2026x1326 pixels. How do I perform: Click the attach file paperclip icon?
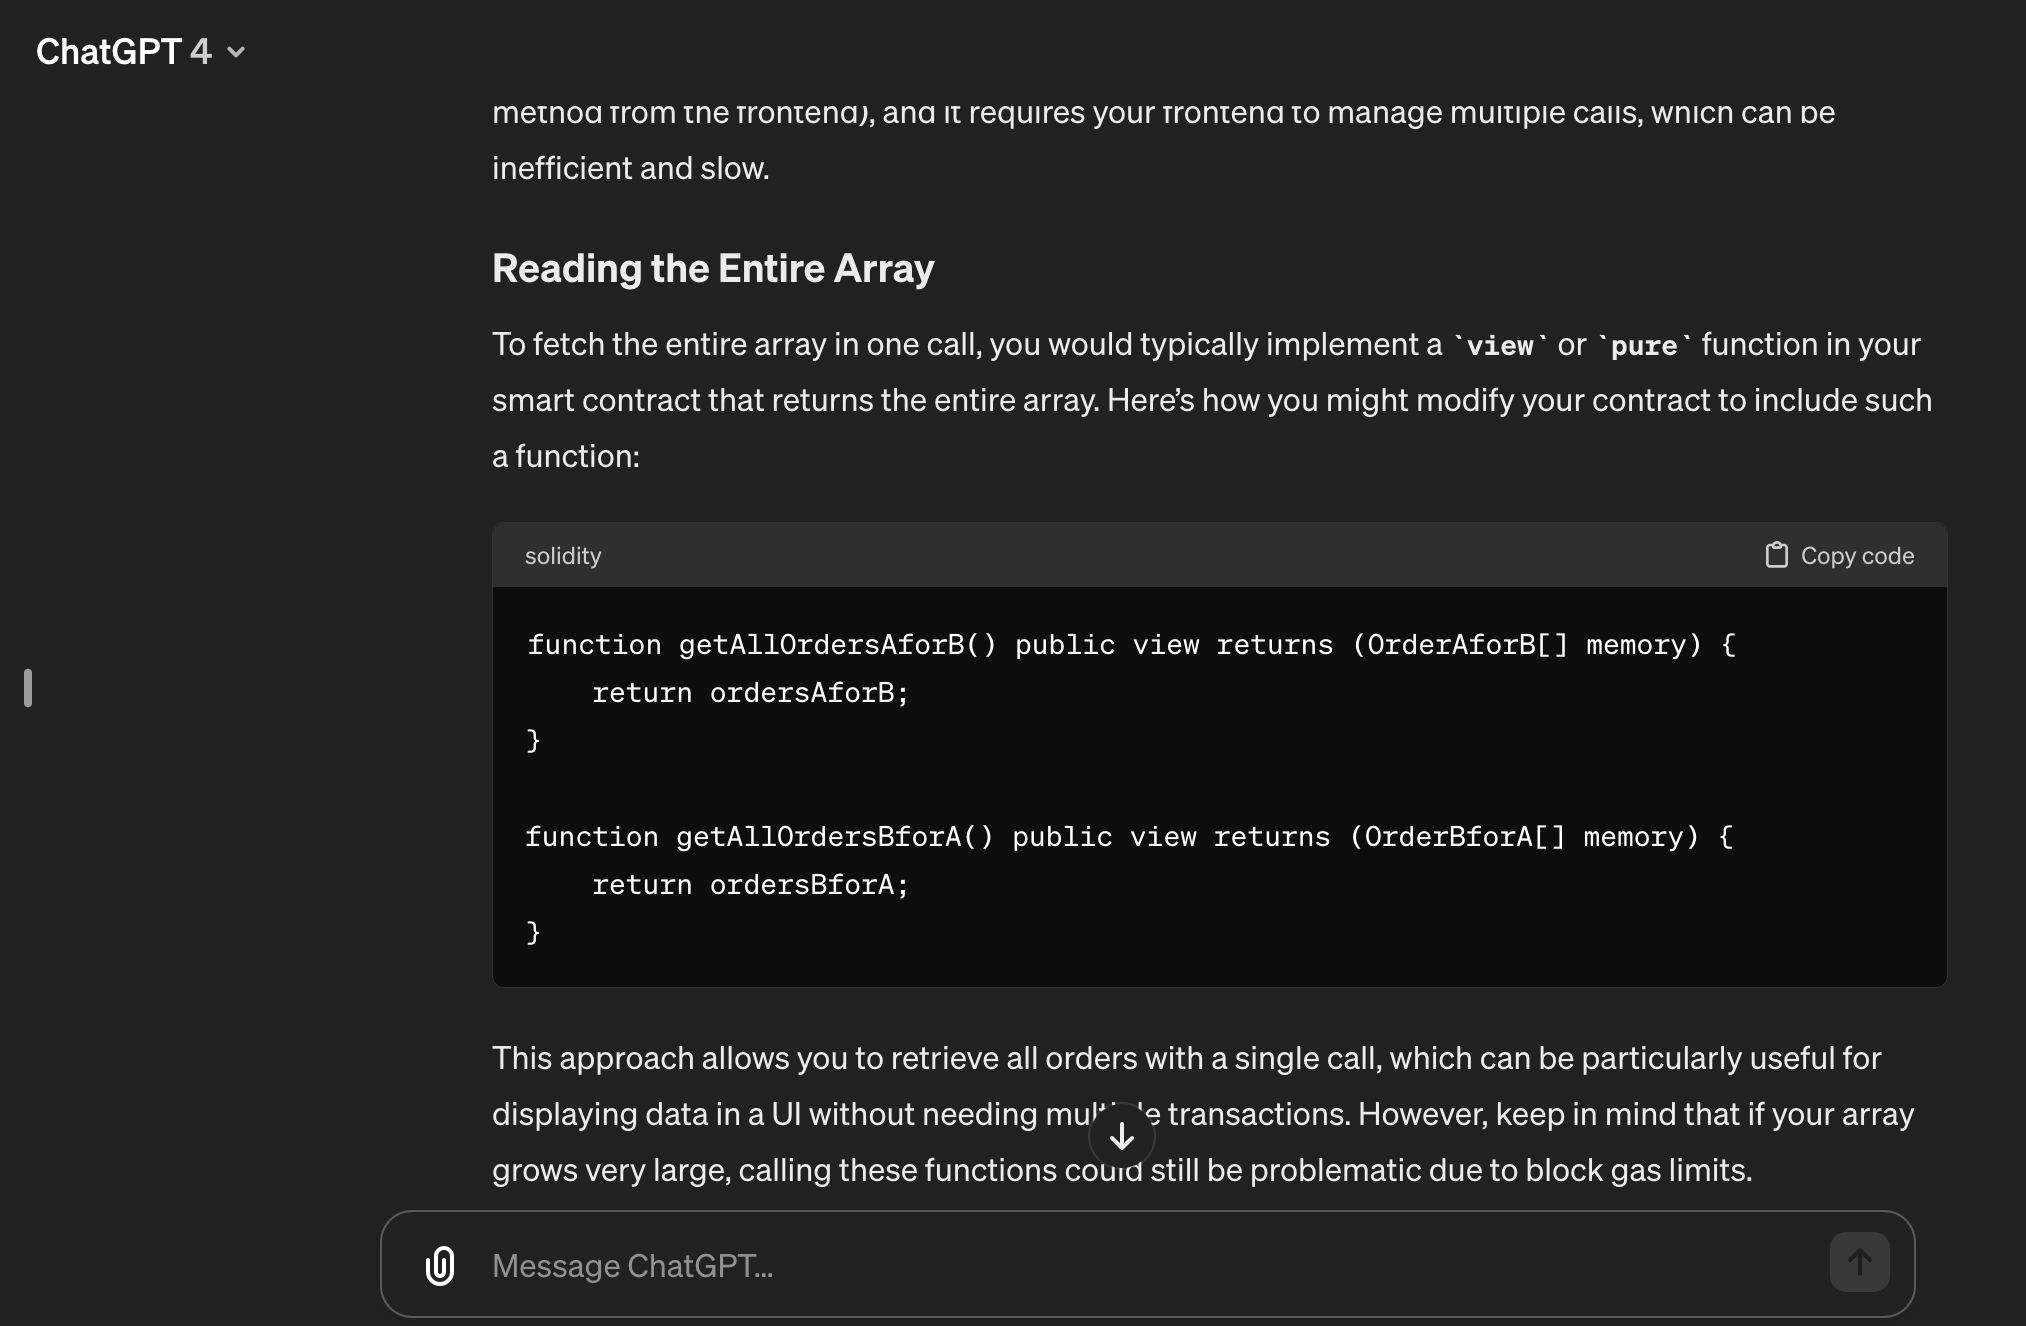[440, 1265]
